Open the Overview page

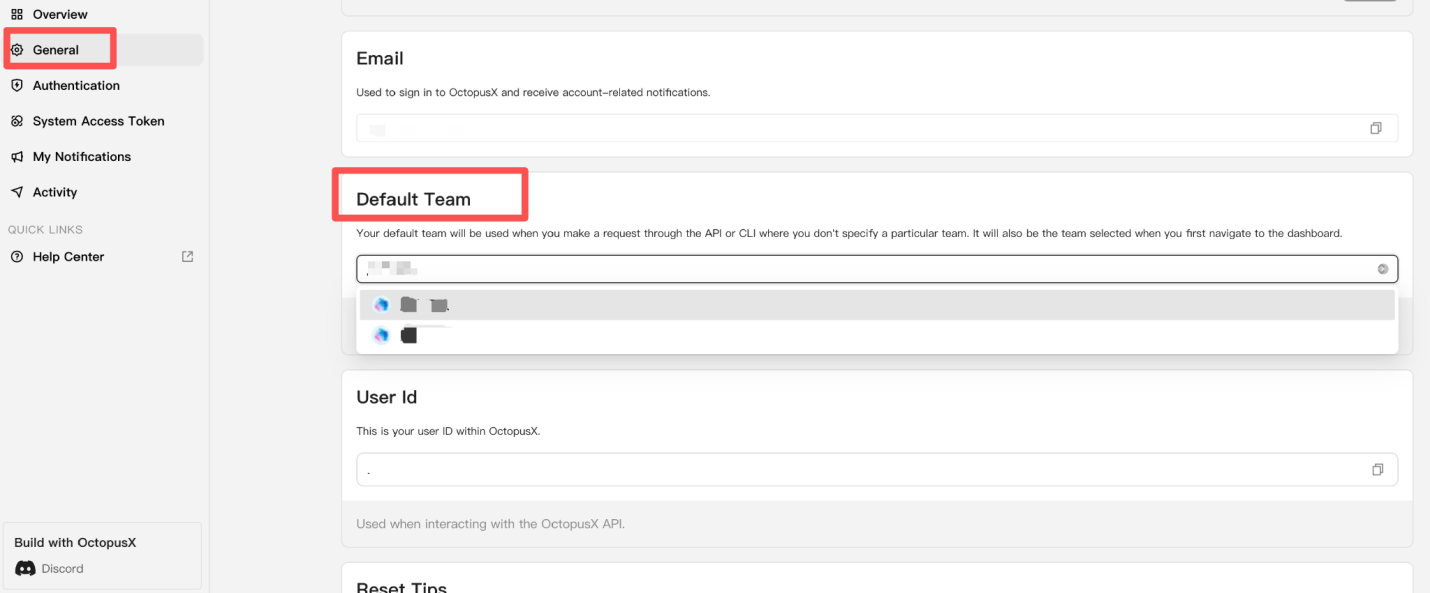pyautogui.click(x=60, y=14)
